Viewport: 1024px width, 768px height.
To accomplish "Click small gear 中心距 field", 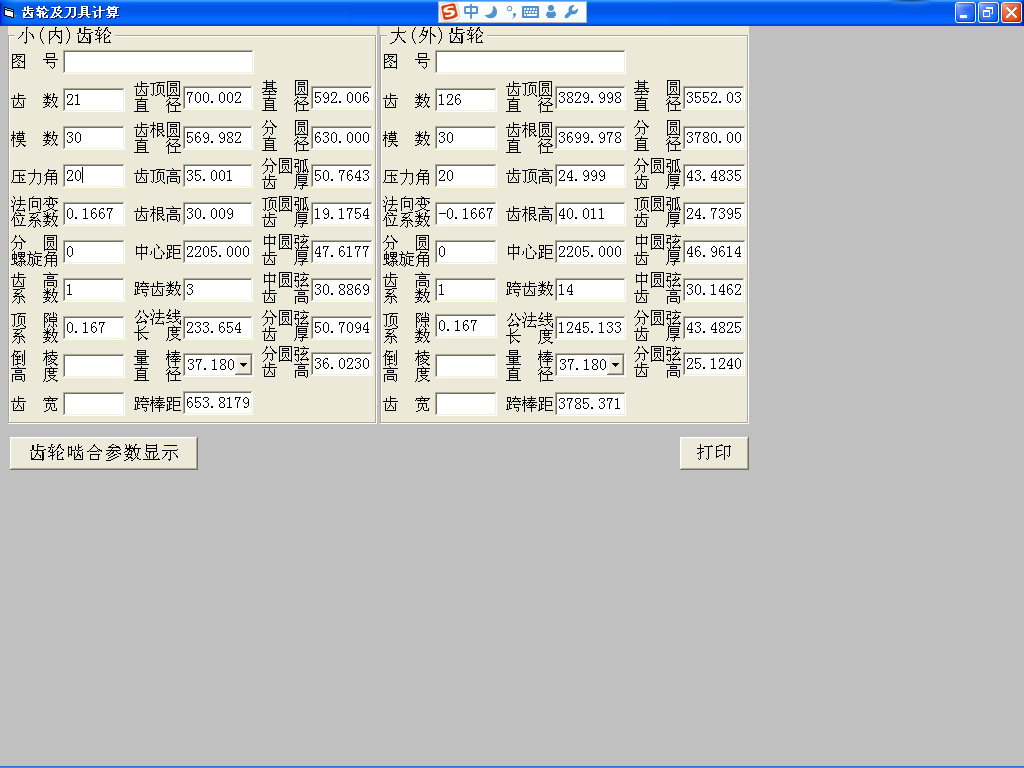I will tap(218, 251).
